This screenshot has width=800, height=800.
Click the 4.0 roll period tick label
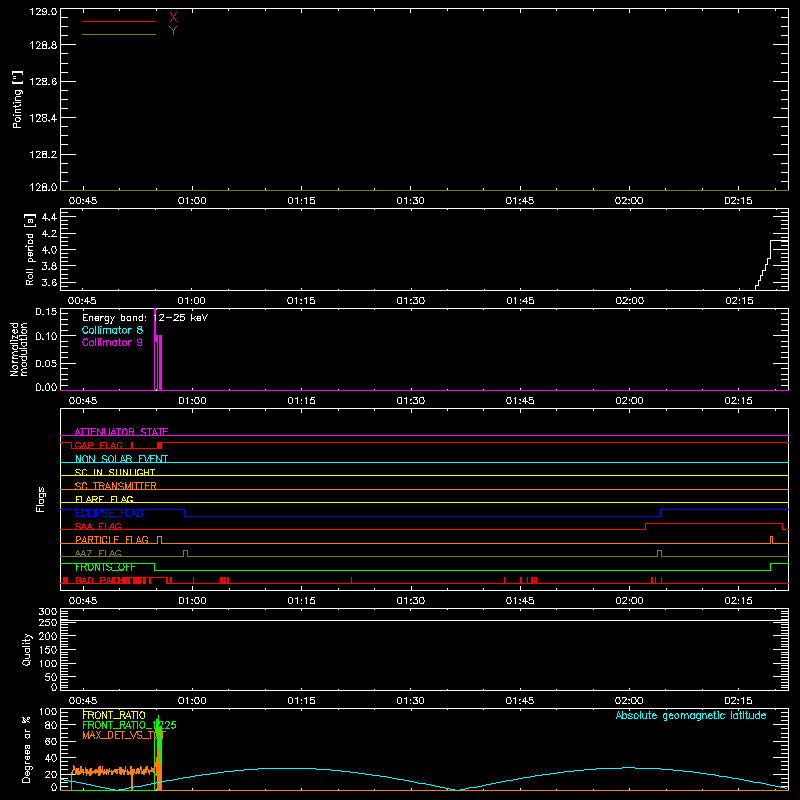tap(49, 250)
